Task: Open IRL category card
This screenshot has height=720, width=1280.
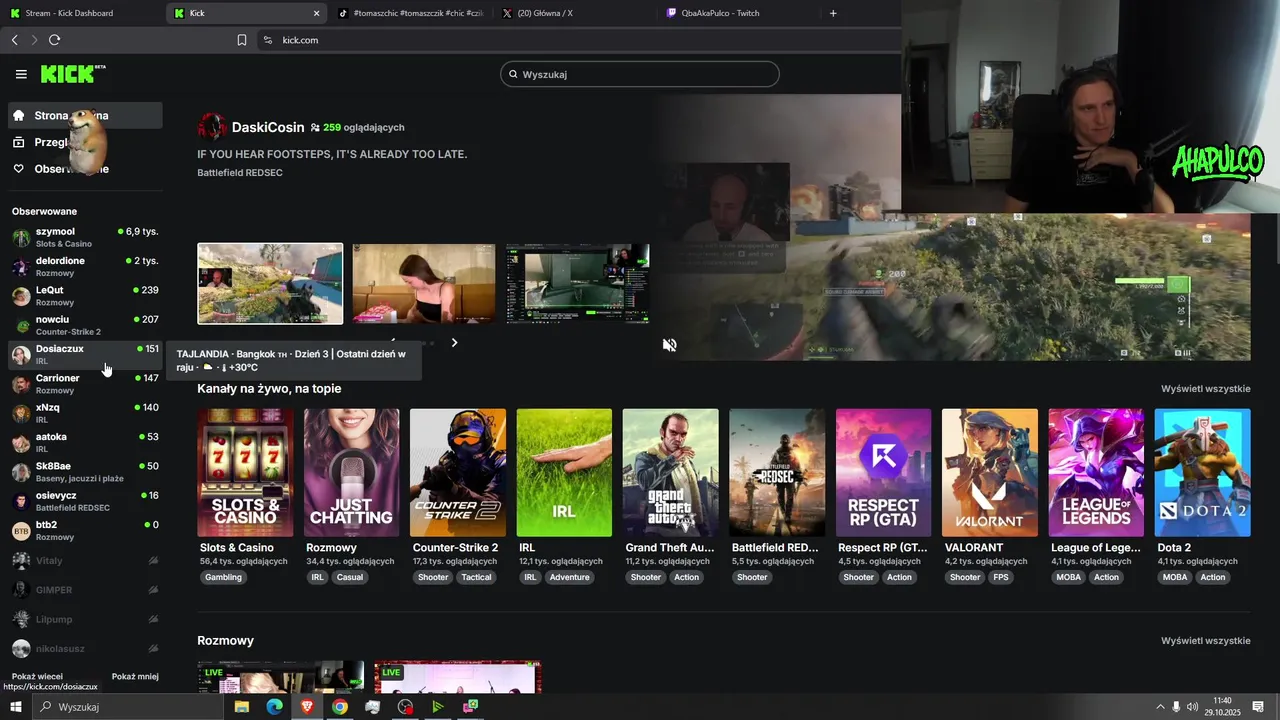Action: click(564, 472)
